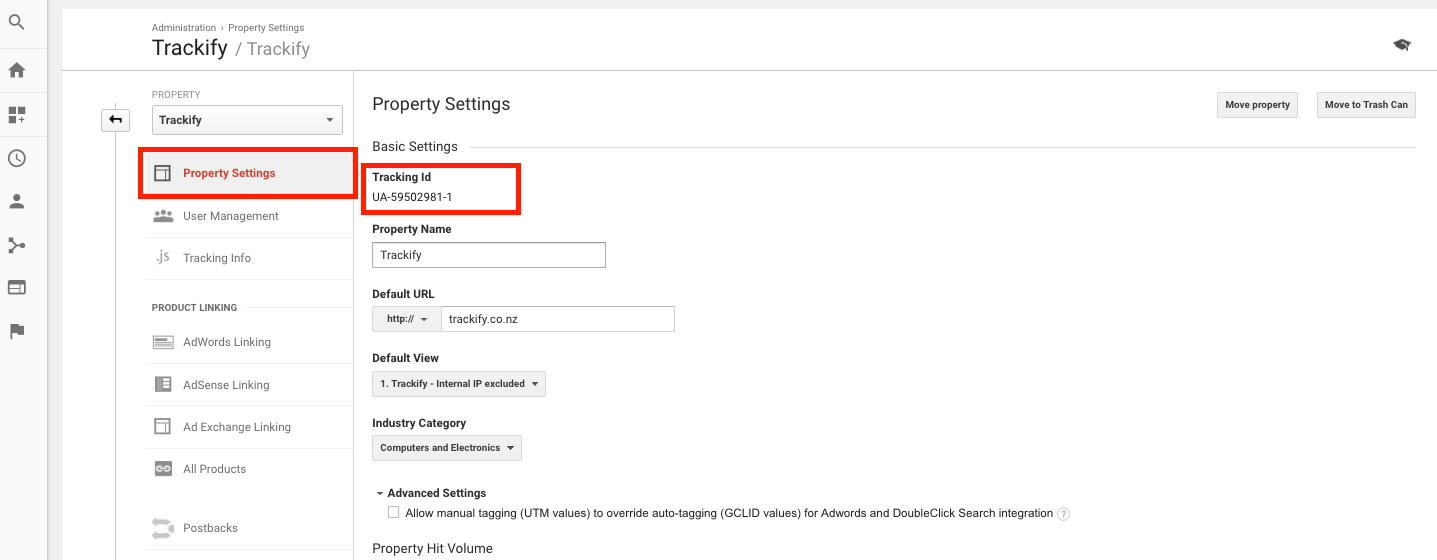The width and height of the screenshot is (1437, 560).
Task: Enable manual tagging override checkbox
Action: click(393, 513)
